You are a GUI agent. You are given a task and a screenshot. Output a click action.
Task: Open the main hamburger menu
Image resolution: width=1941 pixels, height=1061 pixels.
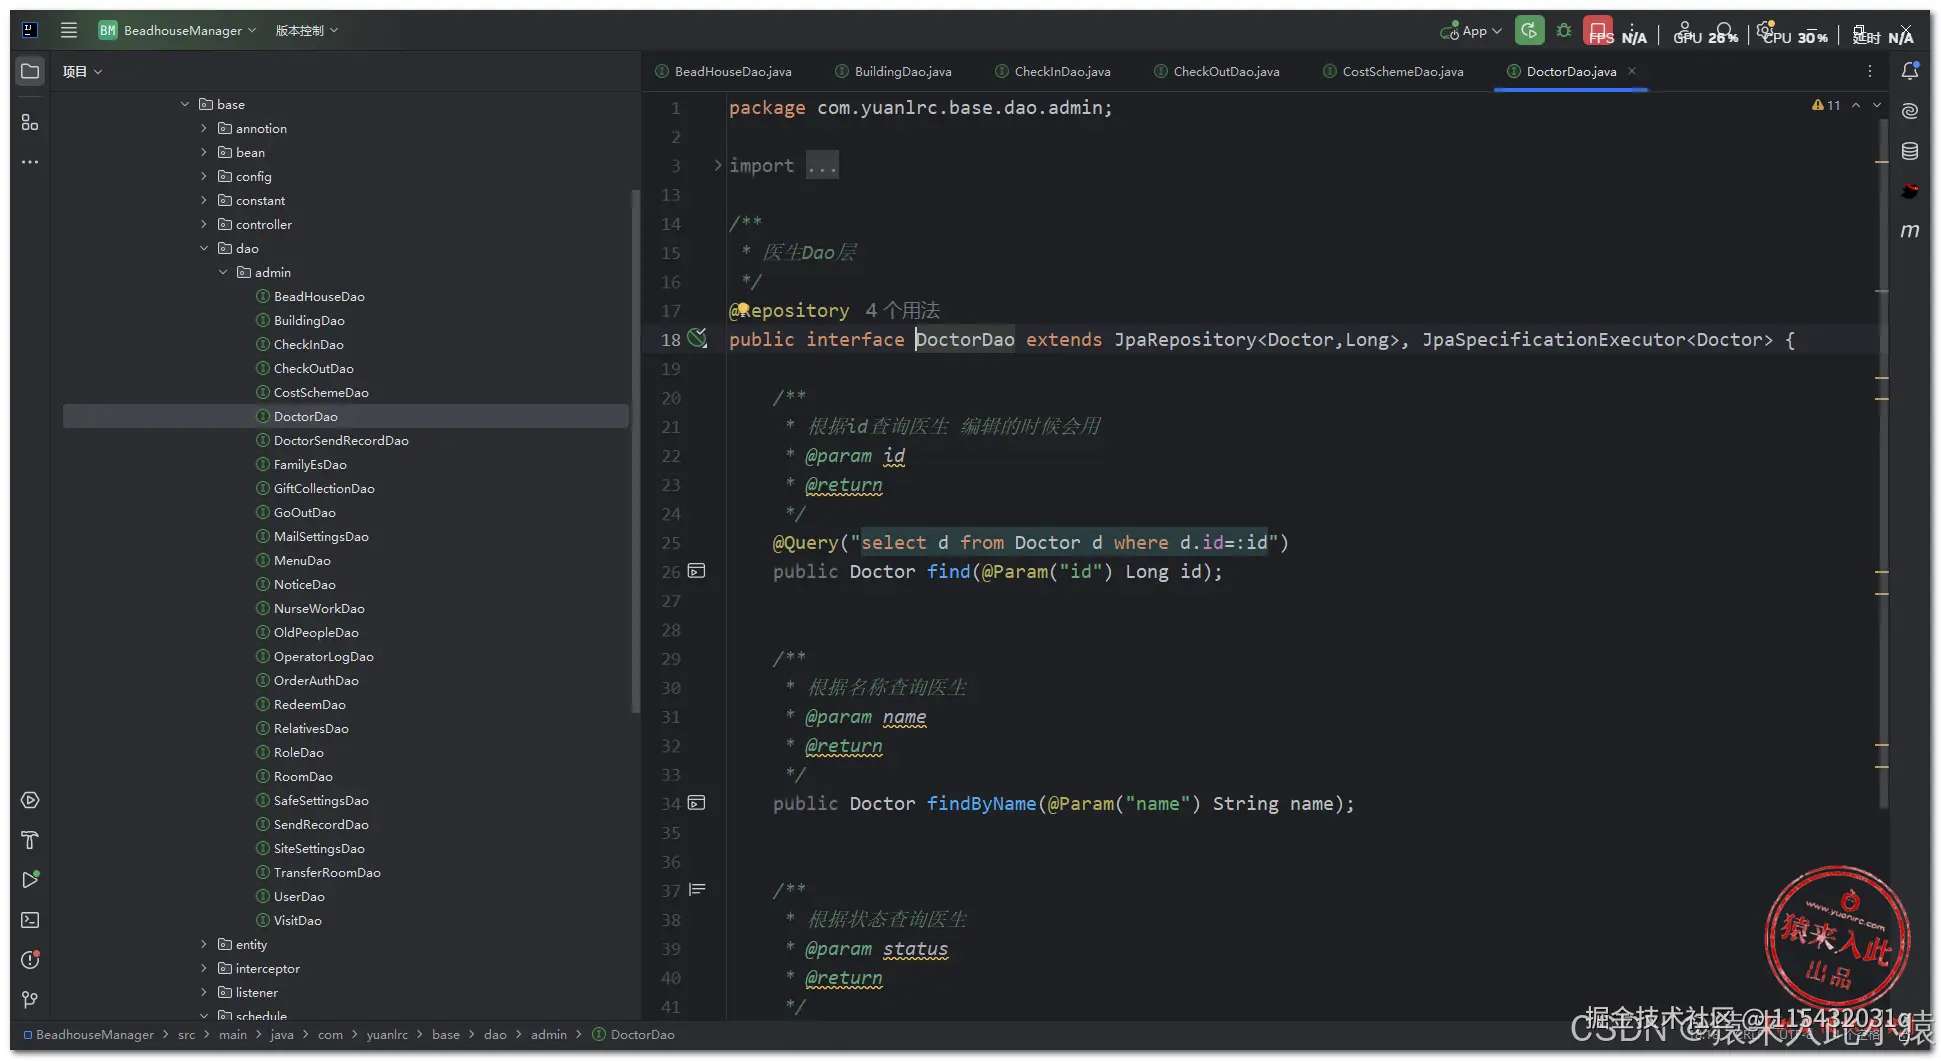[69, 30]
